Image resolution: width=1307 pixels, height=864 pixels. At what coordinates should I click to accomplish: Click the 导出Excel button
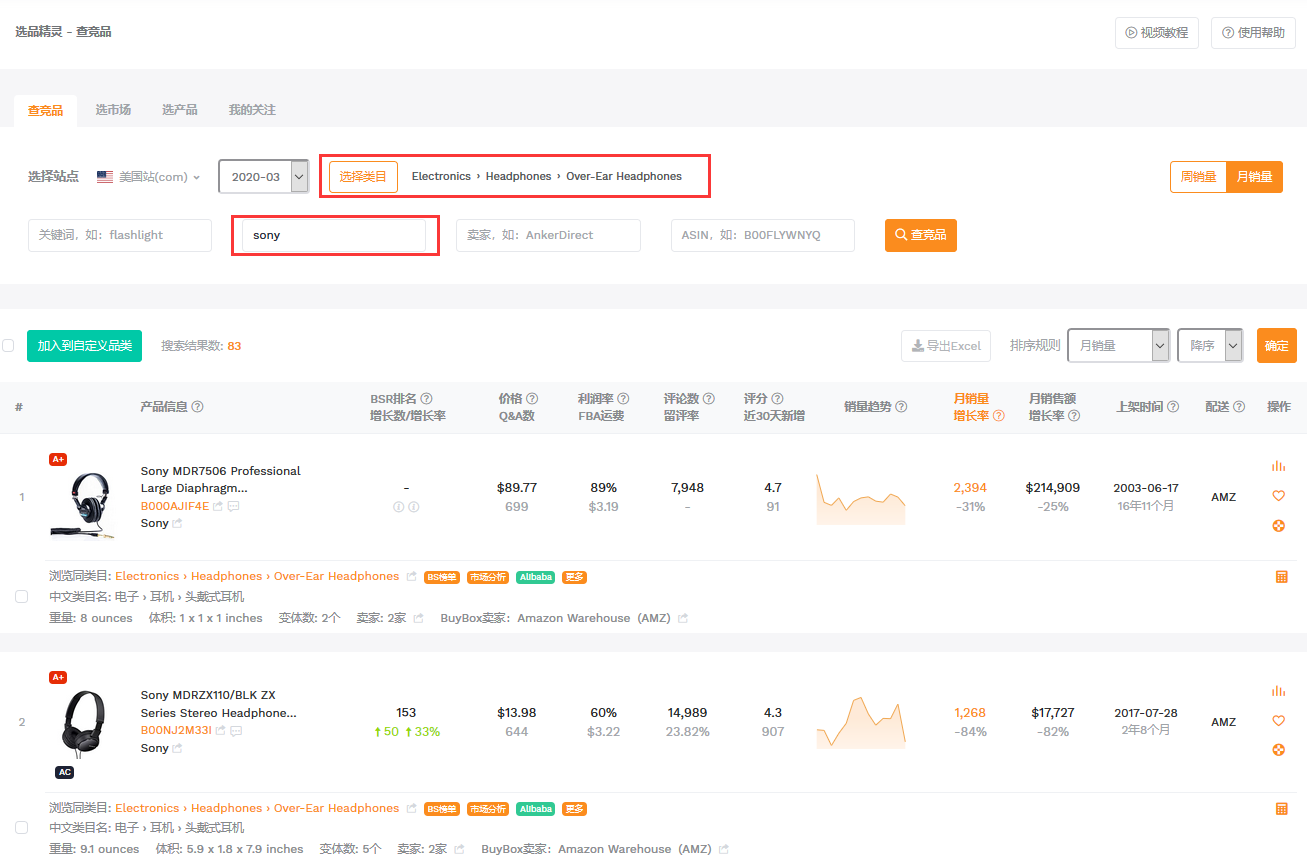(x=946, y=346)
